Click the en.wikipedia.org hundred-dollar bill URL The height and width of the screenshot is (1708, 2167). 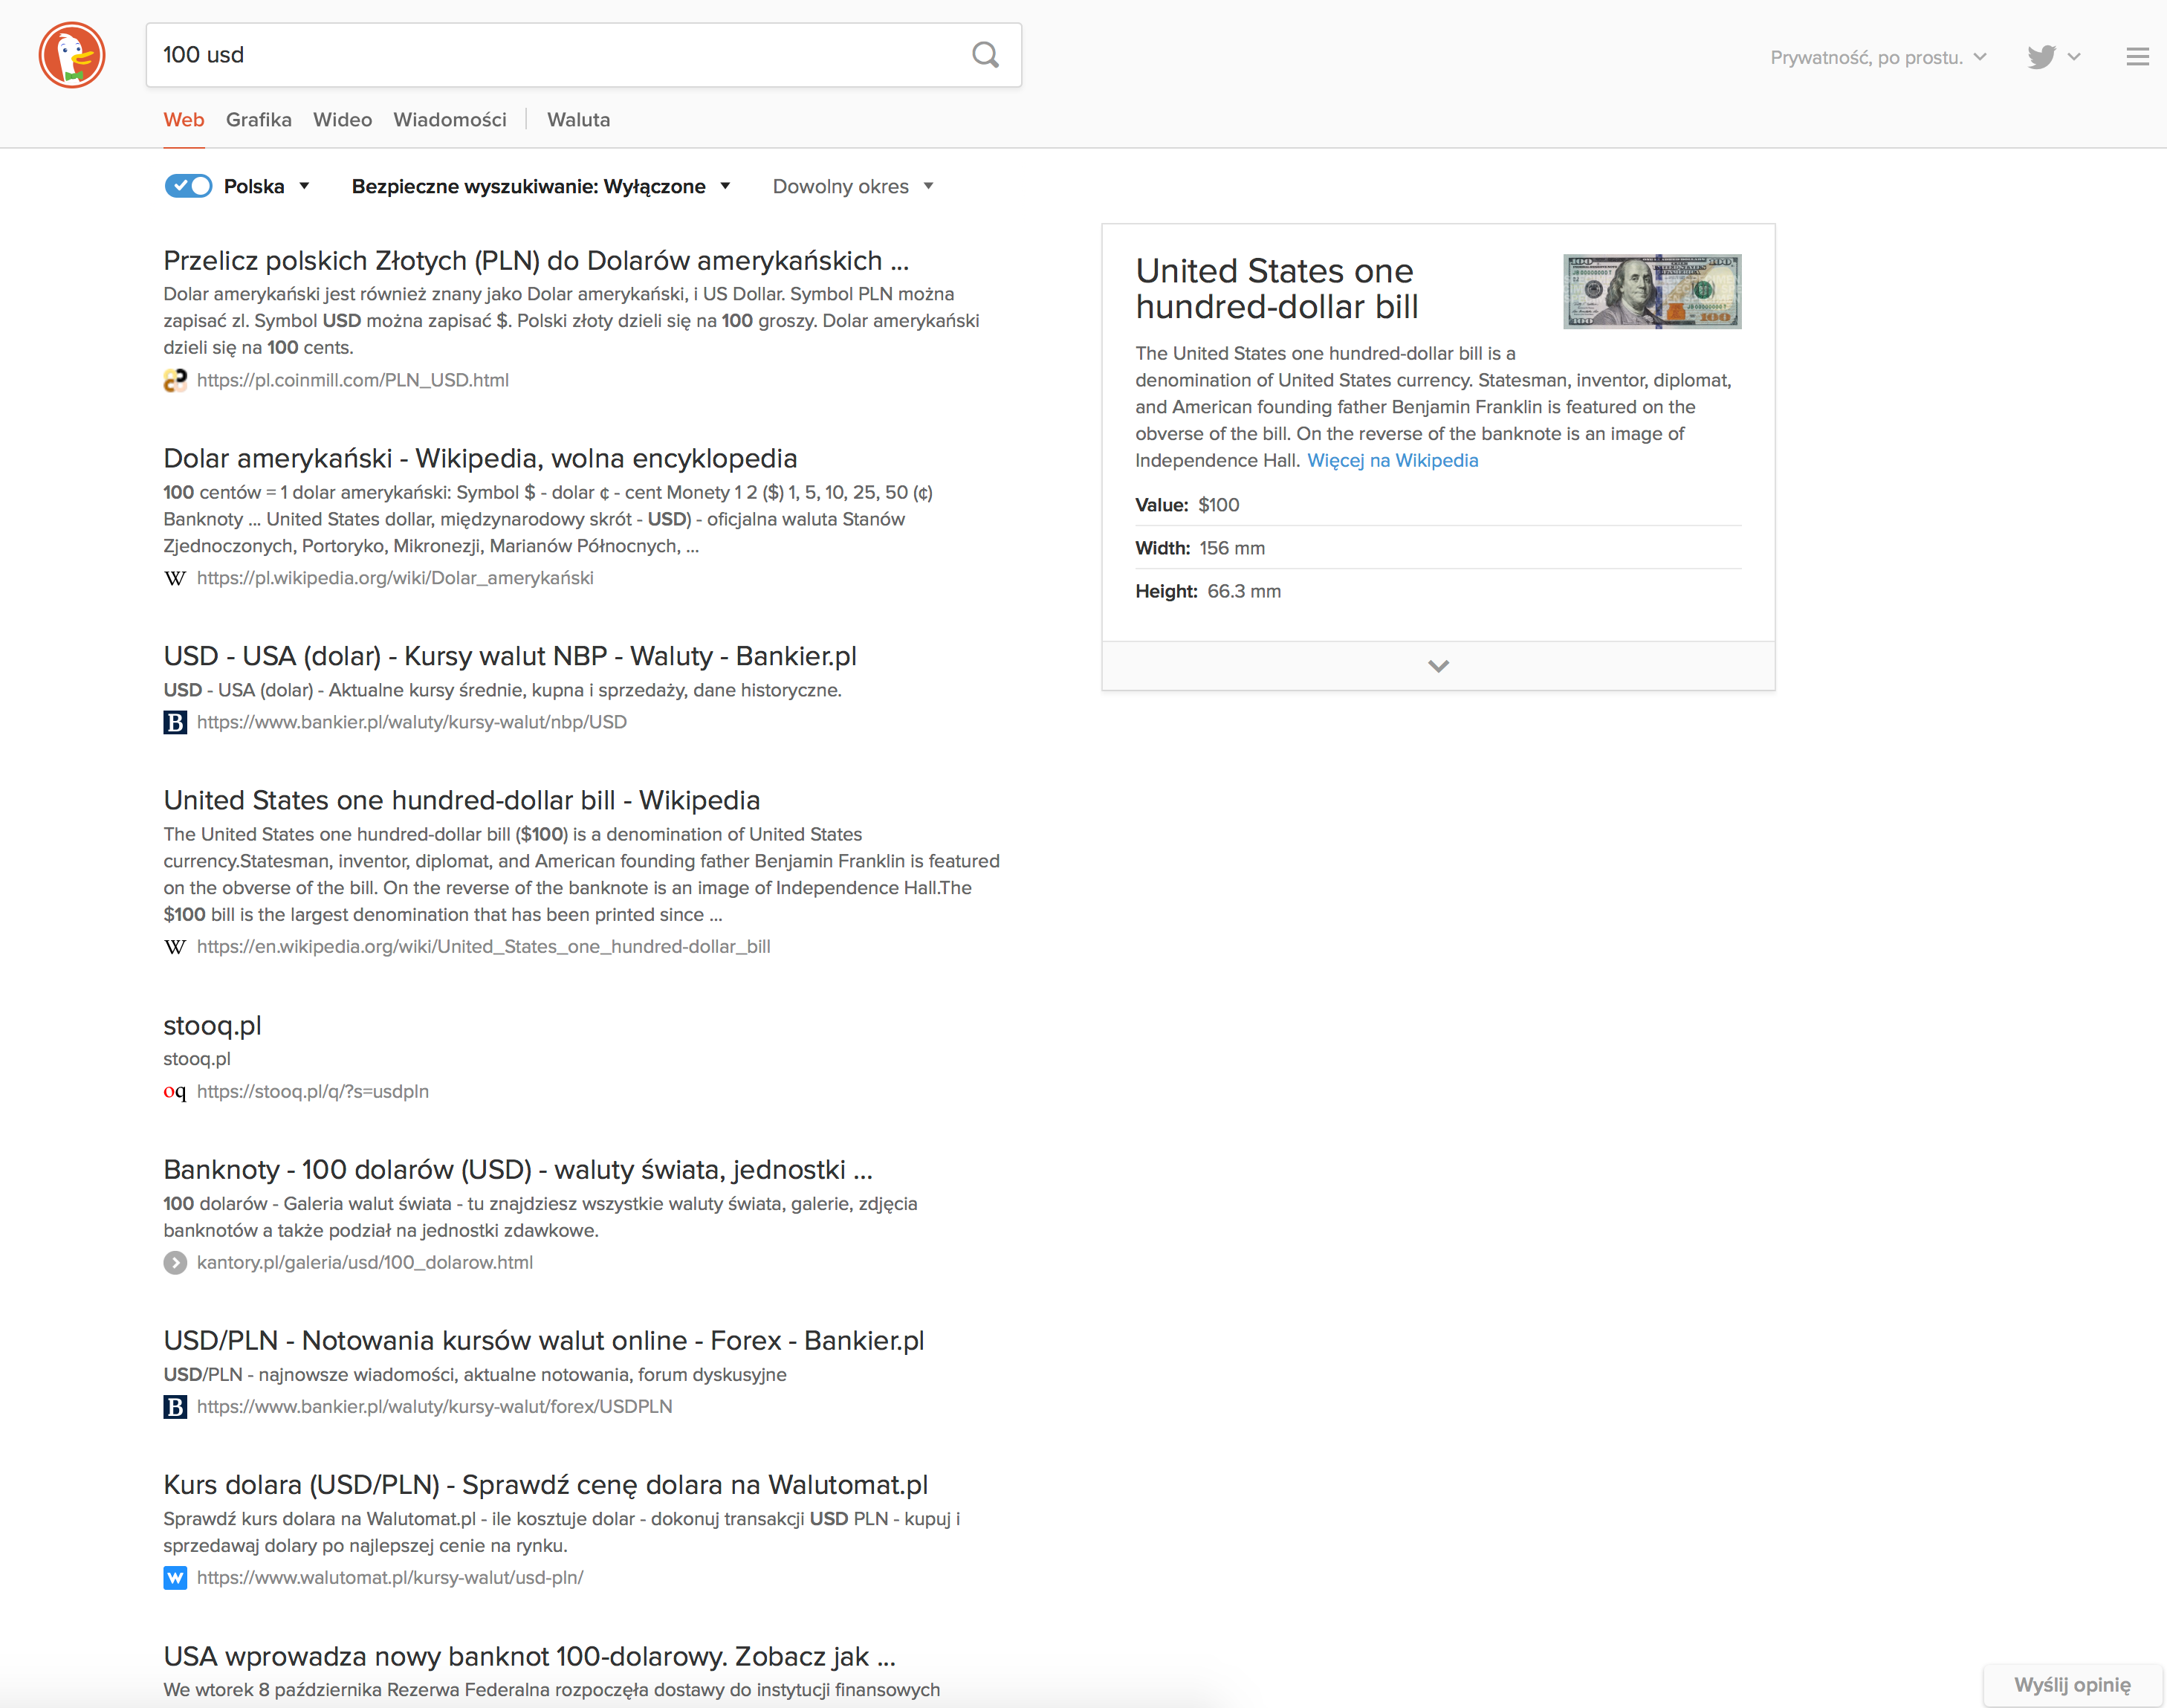(x=483, y=946)
